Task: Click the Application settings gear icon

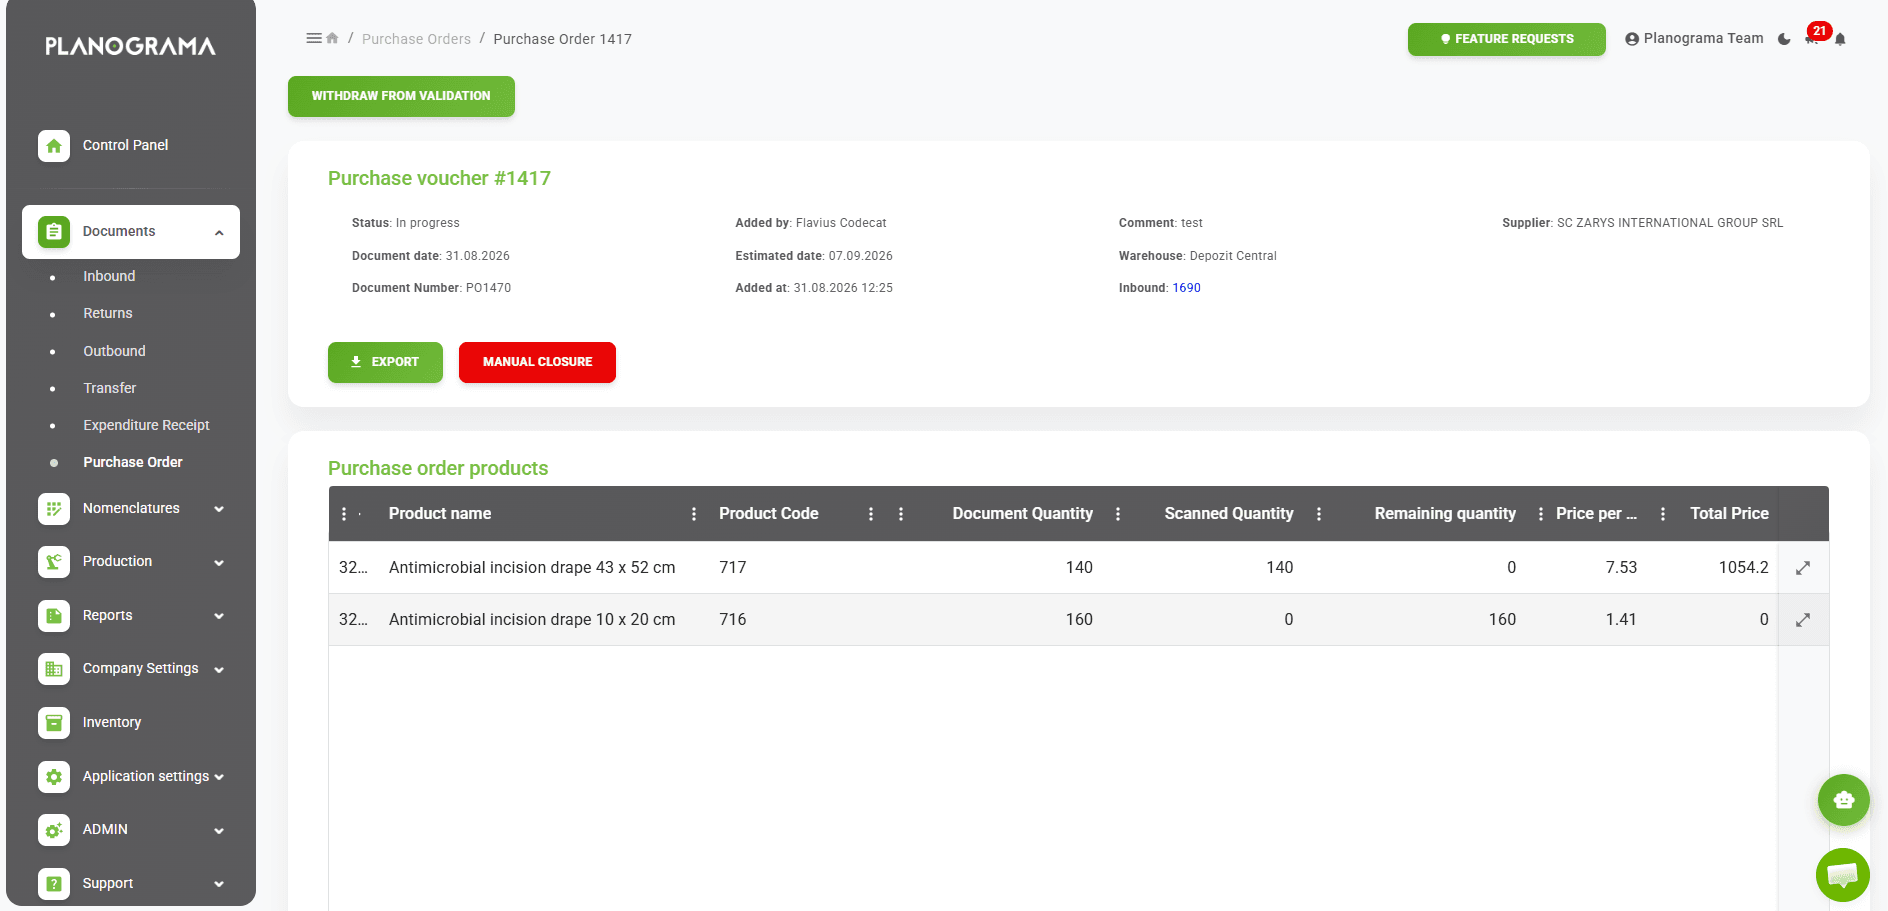Action: (54, 777)
